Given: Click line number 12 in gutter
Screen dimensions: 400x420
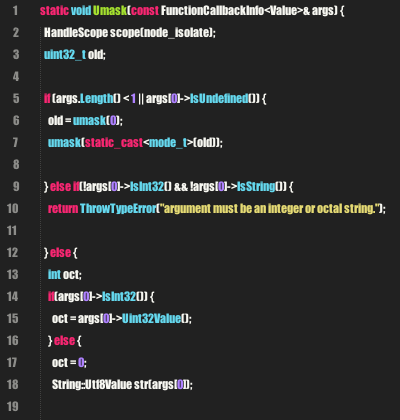Looking at the screenshot, I should click(12, 253).
